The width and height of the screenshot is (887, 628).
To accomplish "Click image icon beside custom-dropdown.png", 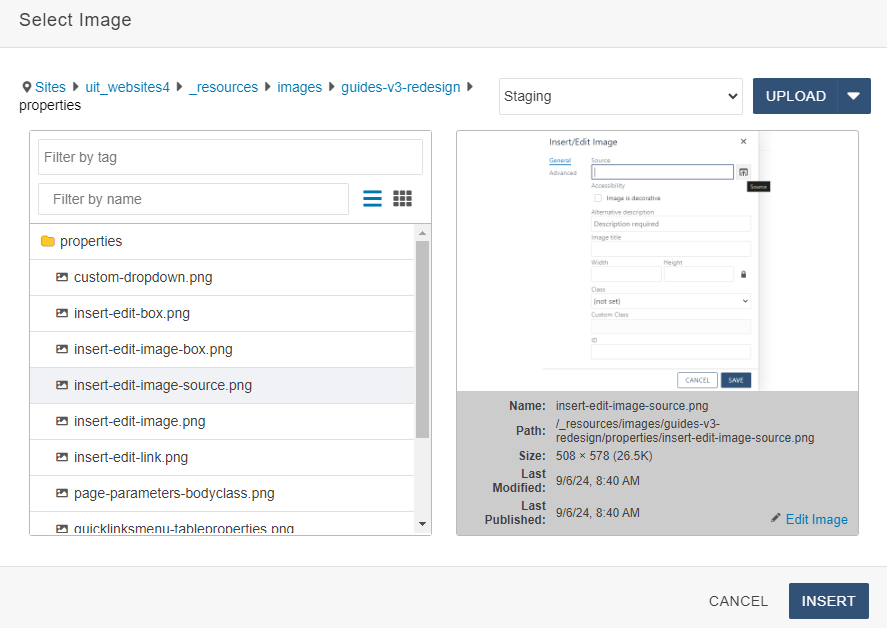I will tap(62, 277).
